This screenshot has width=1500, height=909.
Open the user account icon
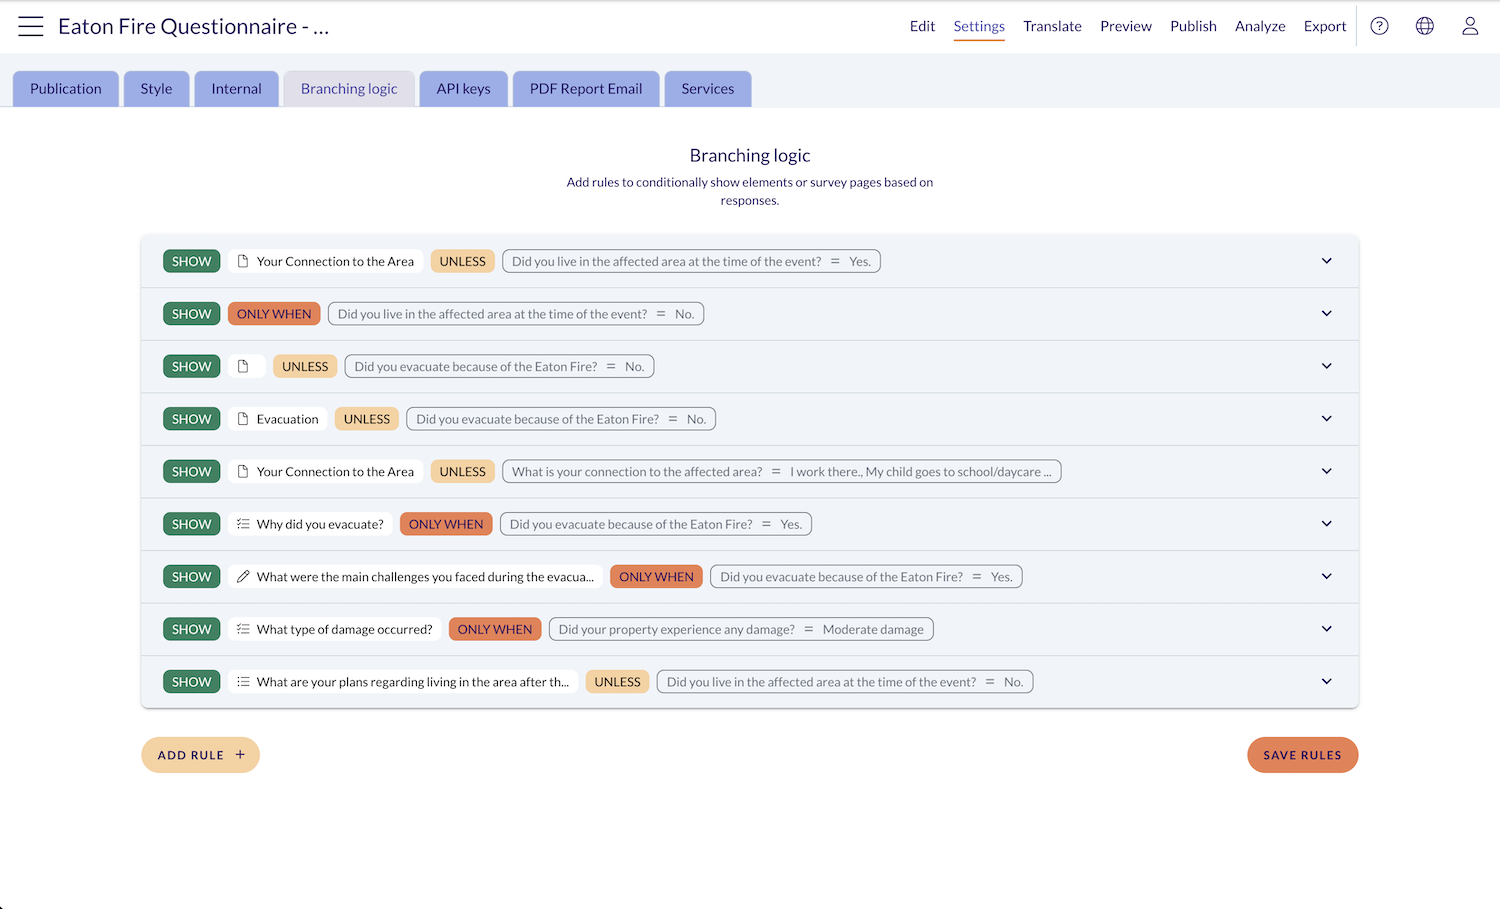pos(1470,26)
